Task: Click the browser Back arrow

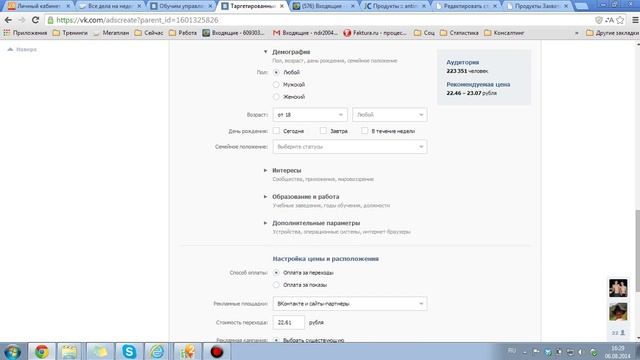Action: (x=8, y=20)
